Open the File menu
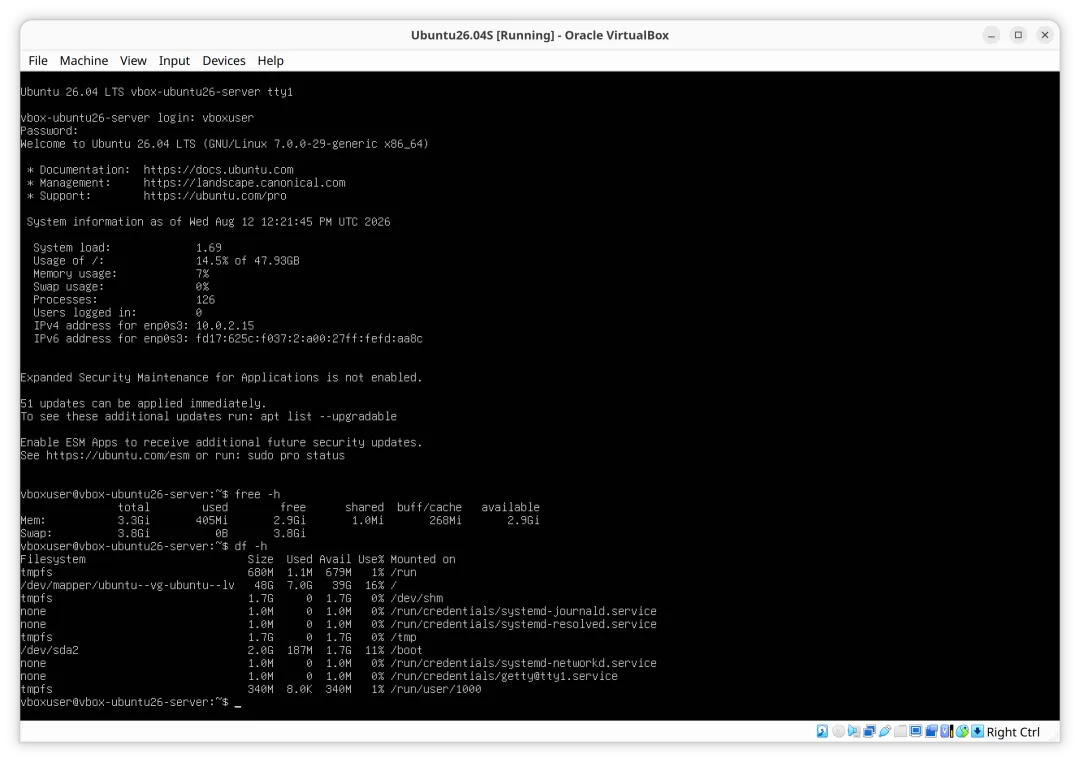The width and height of the screenshot is (1080, 762). coord(38,61)
